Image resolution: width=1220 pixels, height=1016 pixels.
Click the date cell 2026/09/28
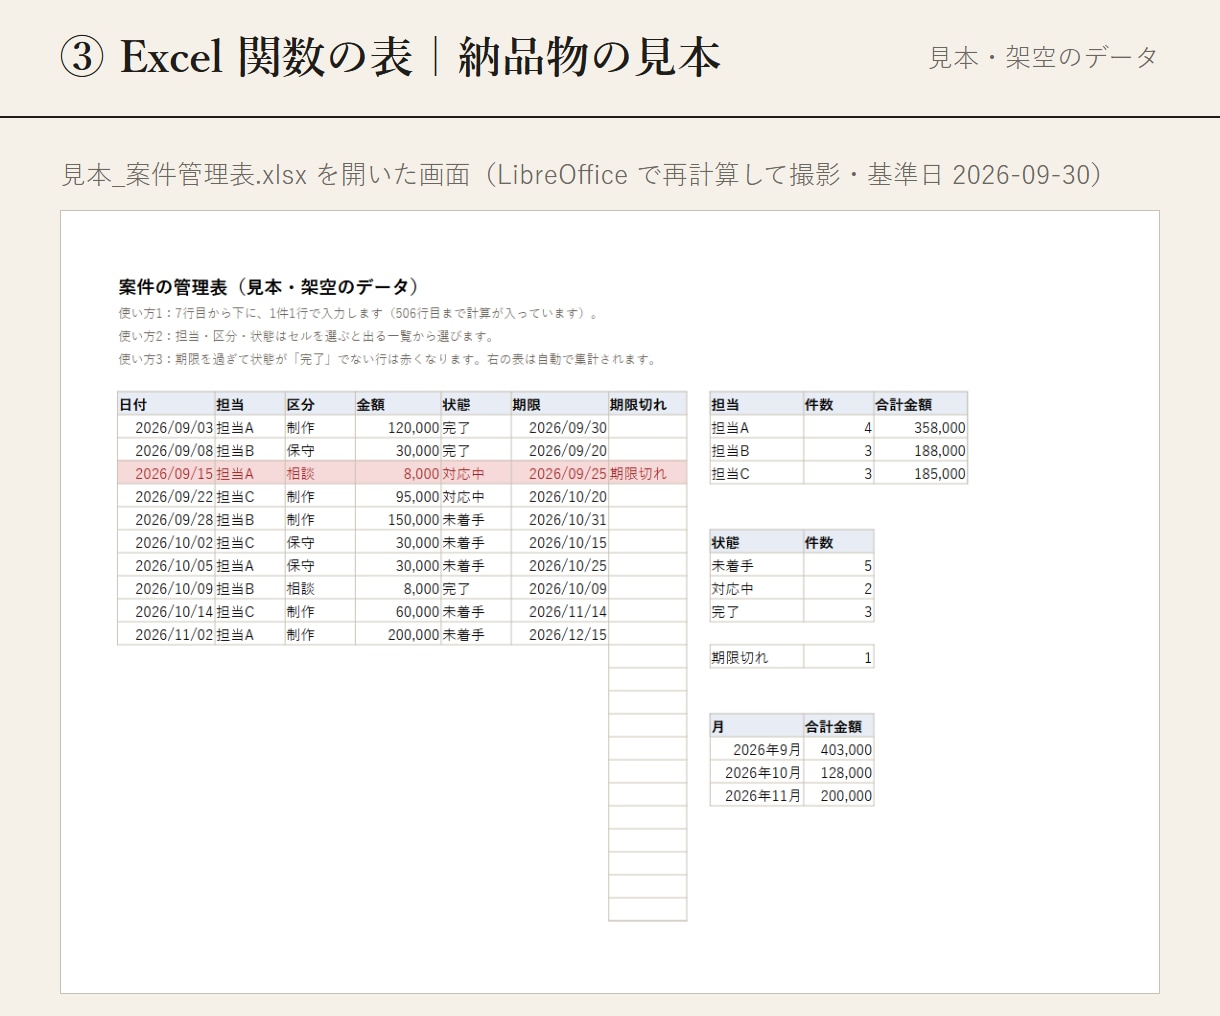(x=166, y=519)
